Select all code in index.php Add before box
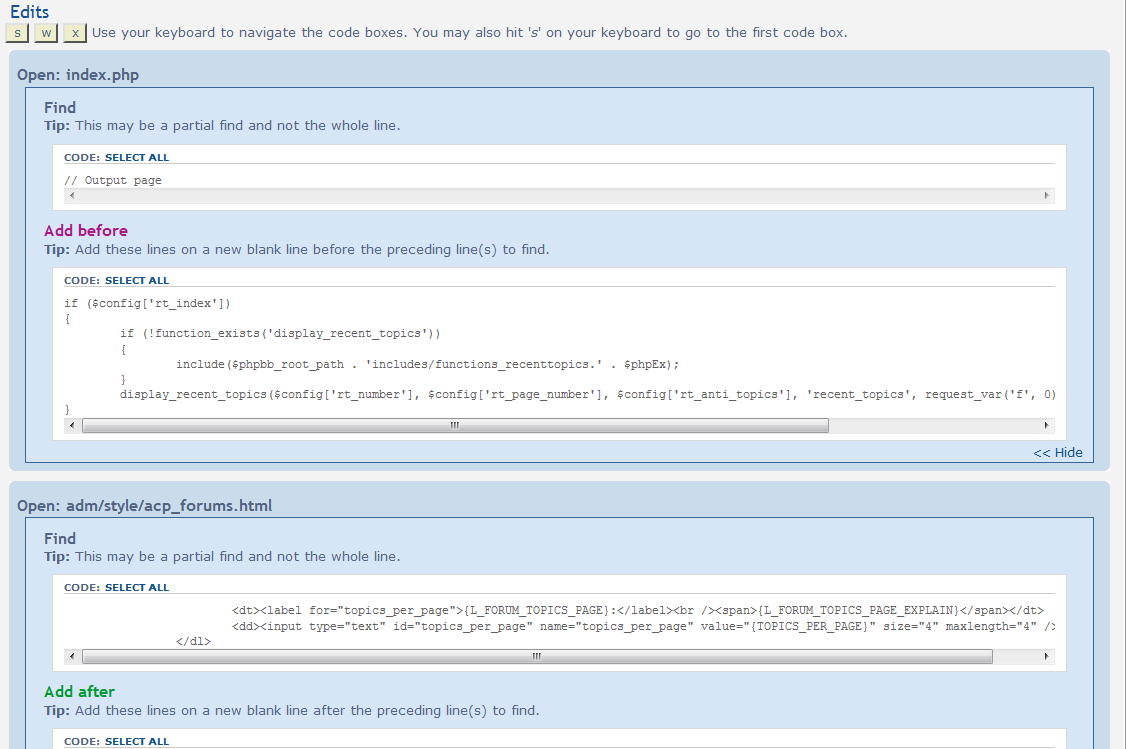 coord(137,280)
